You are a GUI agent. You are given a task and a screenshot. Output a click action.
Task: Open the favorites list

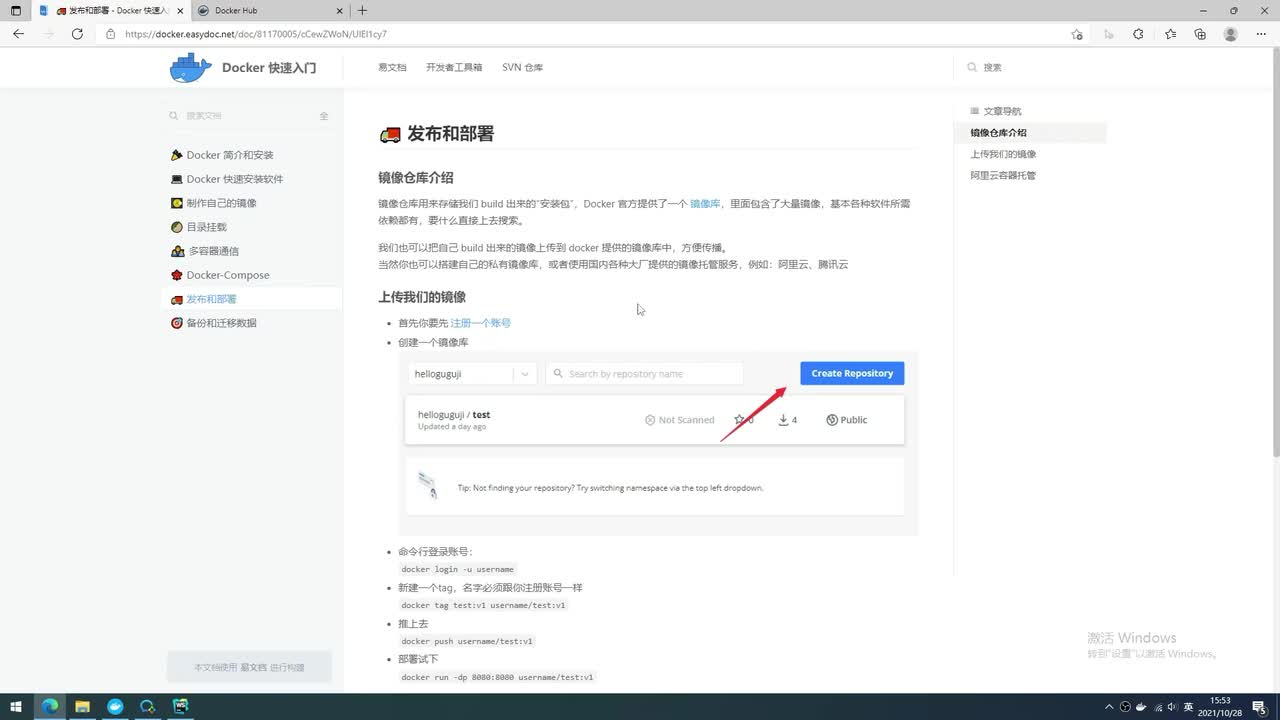[1170, 34]
